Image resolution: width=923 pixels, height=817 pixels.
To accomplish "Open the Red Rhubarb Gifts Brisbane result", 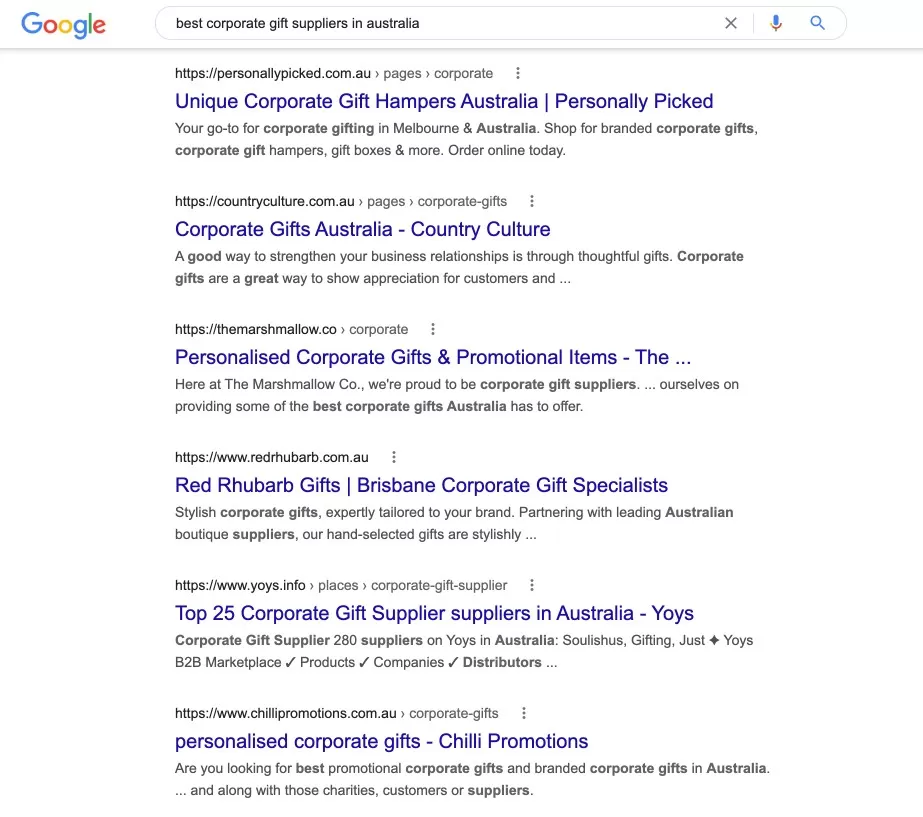I will pyautogui.click(x=421, y=485).
